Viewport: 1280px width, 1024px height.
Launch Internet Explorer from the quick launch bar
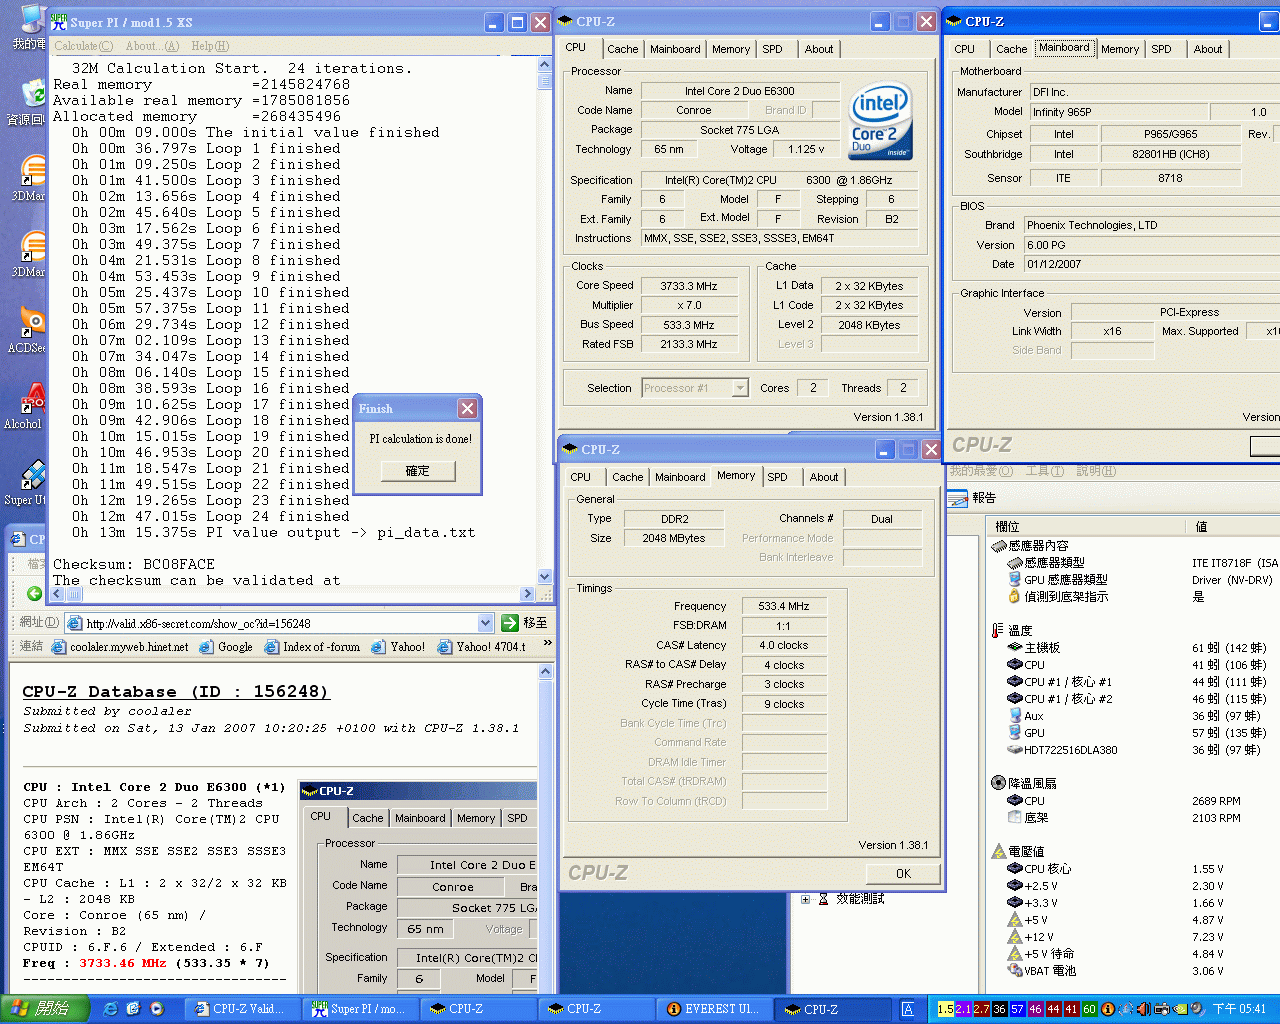pyautogui.click(x=111, y=1009)
